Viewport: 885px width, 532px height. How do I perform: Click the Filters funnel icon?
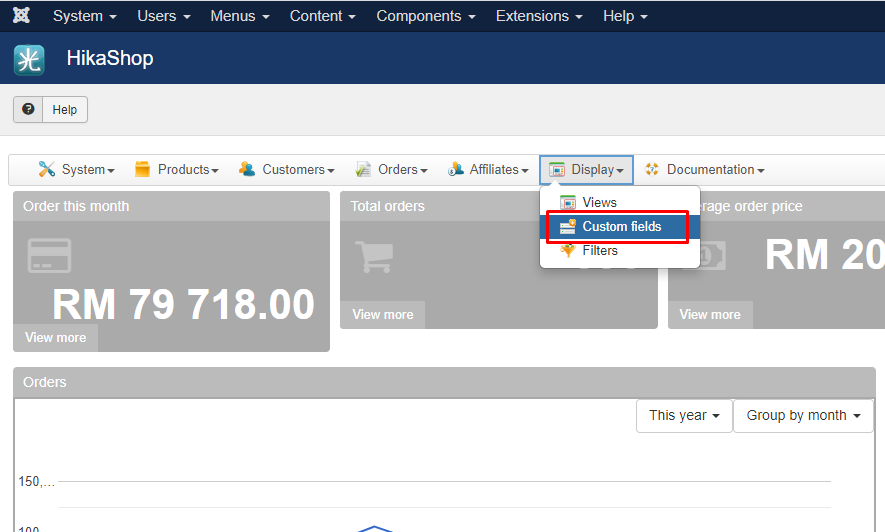pyautogui.click(x=568, y=250)
